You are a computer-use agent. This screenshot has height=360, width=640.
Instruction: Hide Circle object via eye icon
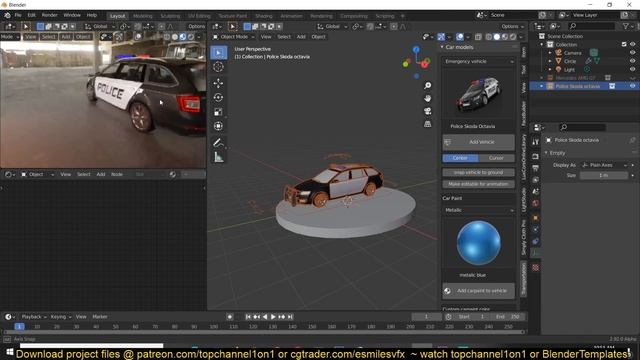point(633,61)
